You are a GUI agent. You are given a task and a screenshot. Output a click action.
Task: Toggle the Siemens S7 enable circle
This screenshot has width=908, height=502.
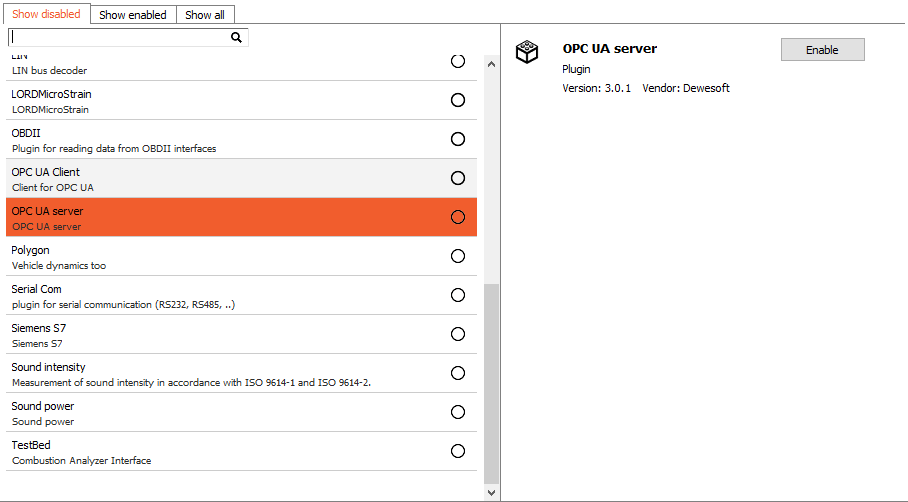tap(458, 334)
